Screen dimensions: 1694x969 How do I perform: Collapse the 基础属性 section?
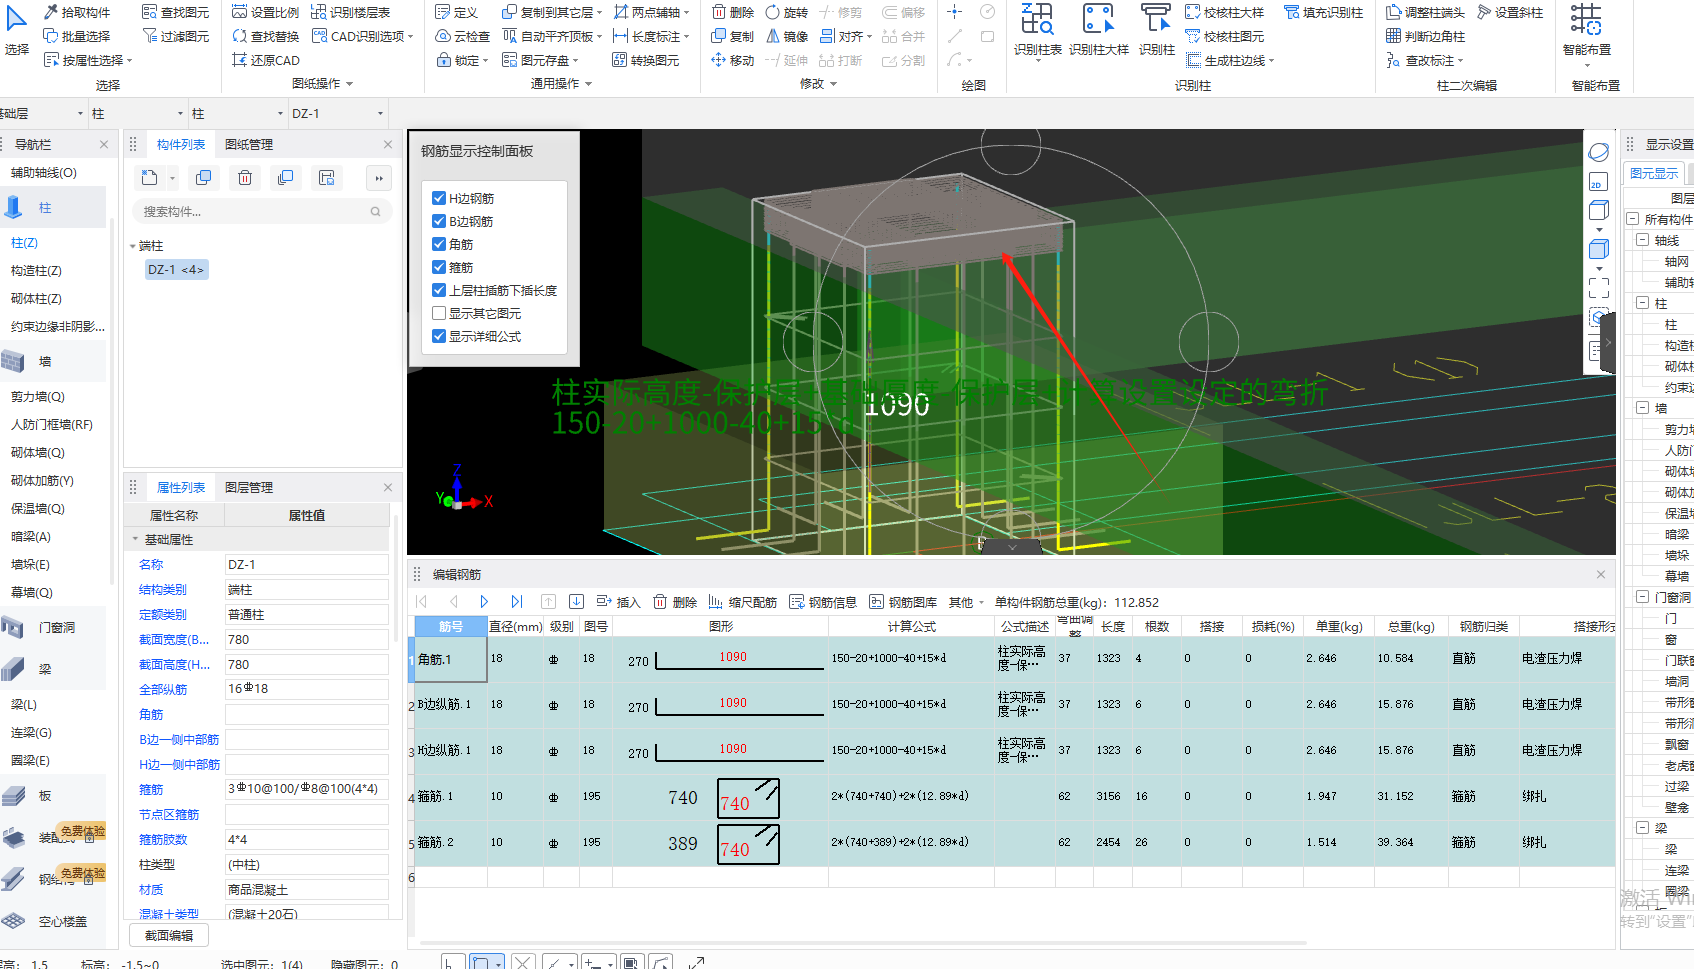pyautogui.click(x=136, y=539)
